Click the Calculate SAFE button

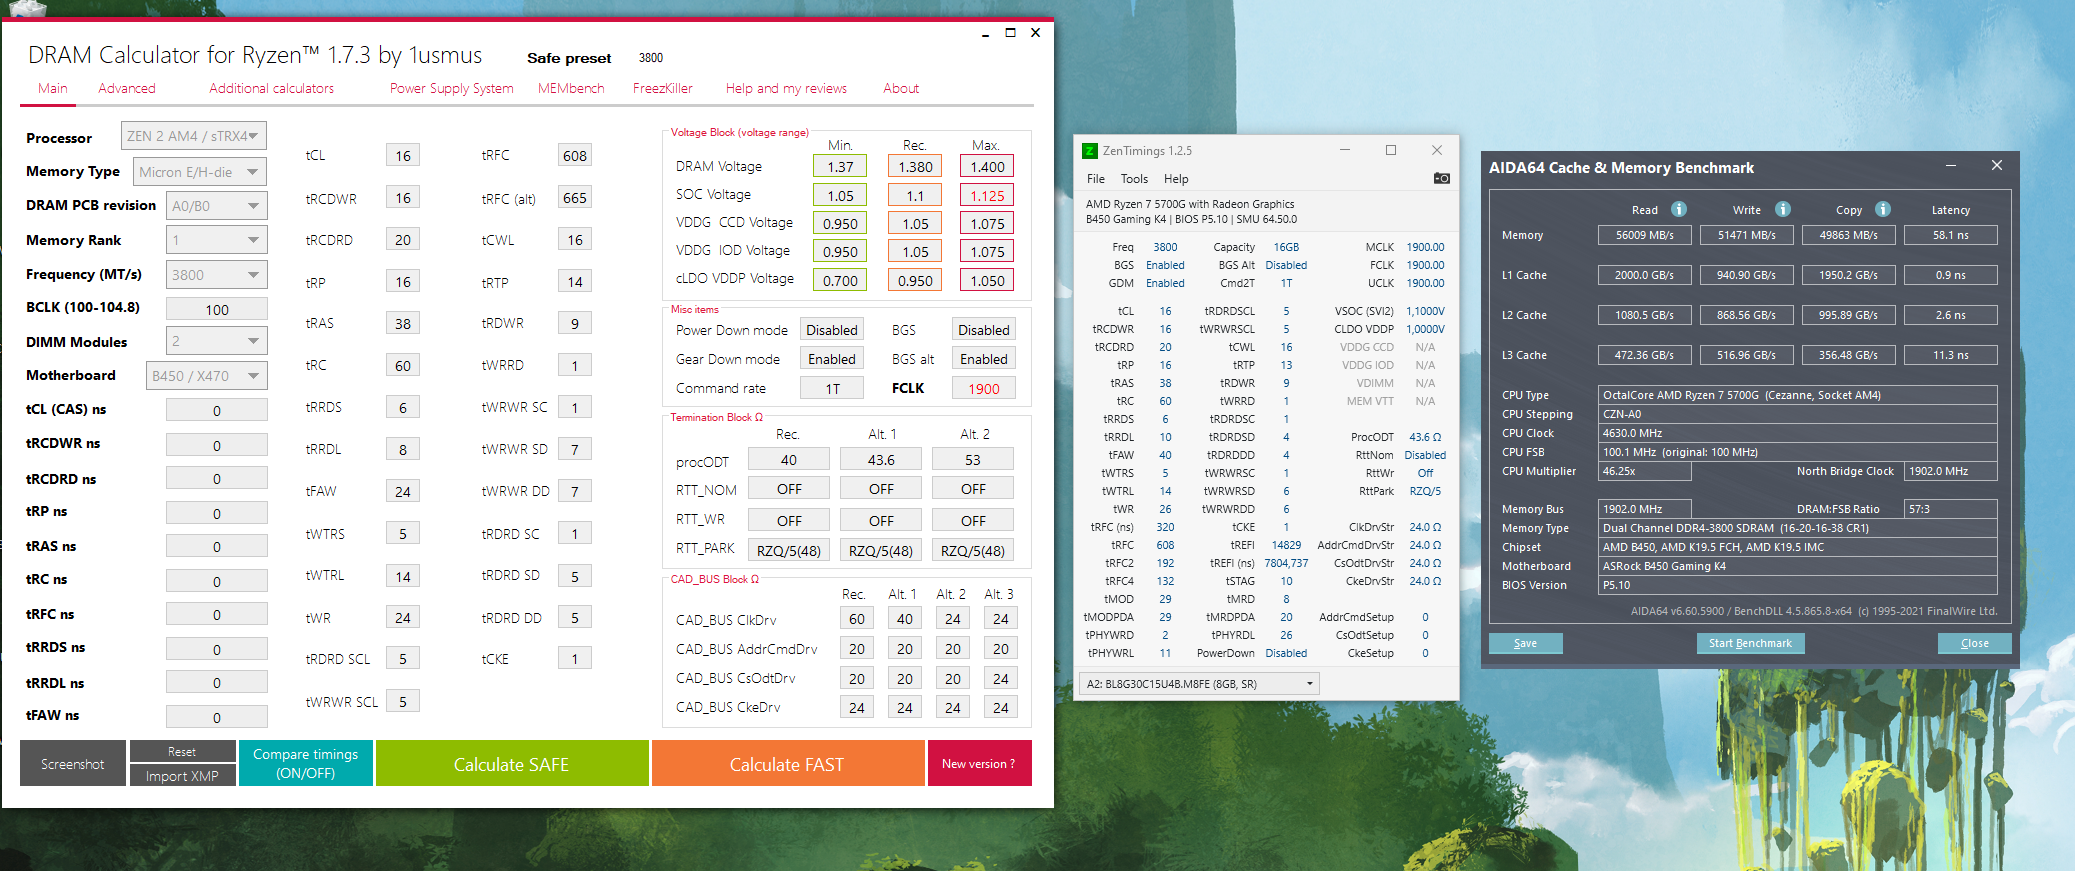512,764
